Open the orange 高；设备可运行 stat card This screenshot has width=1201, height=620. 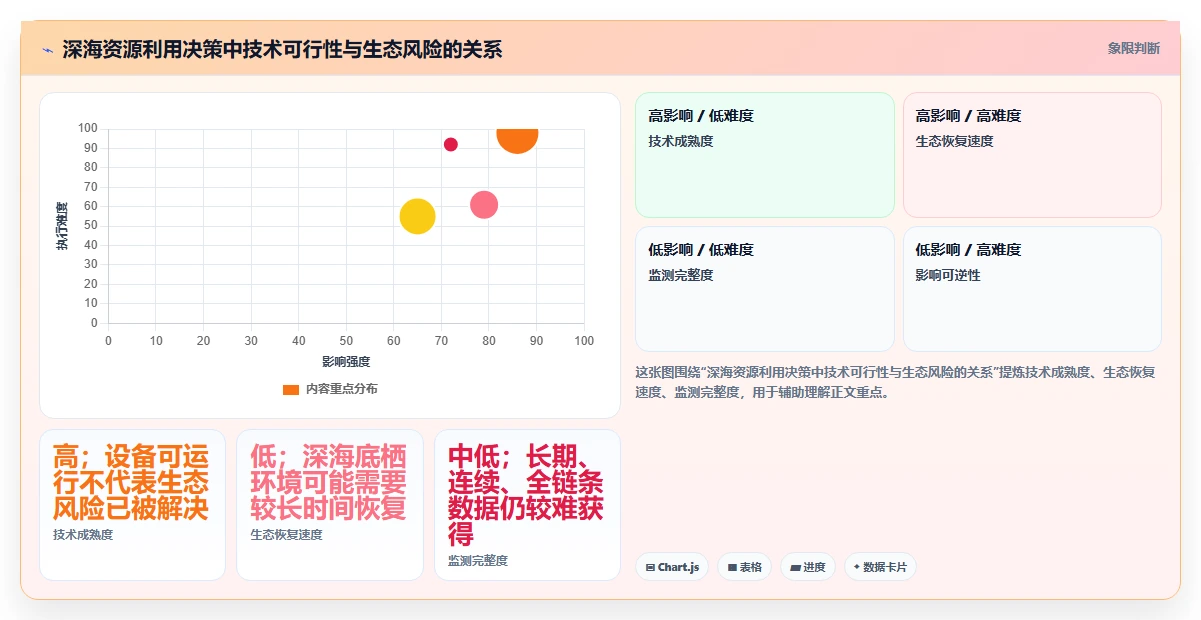[132, 505]
